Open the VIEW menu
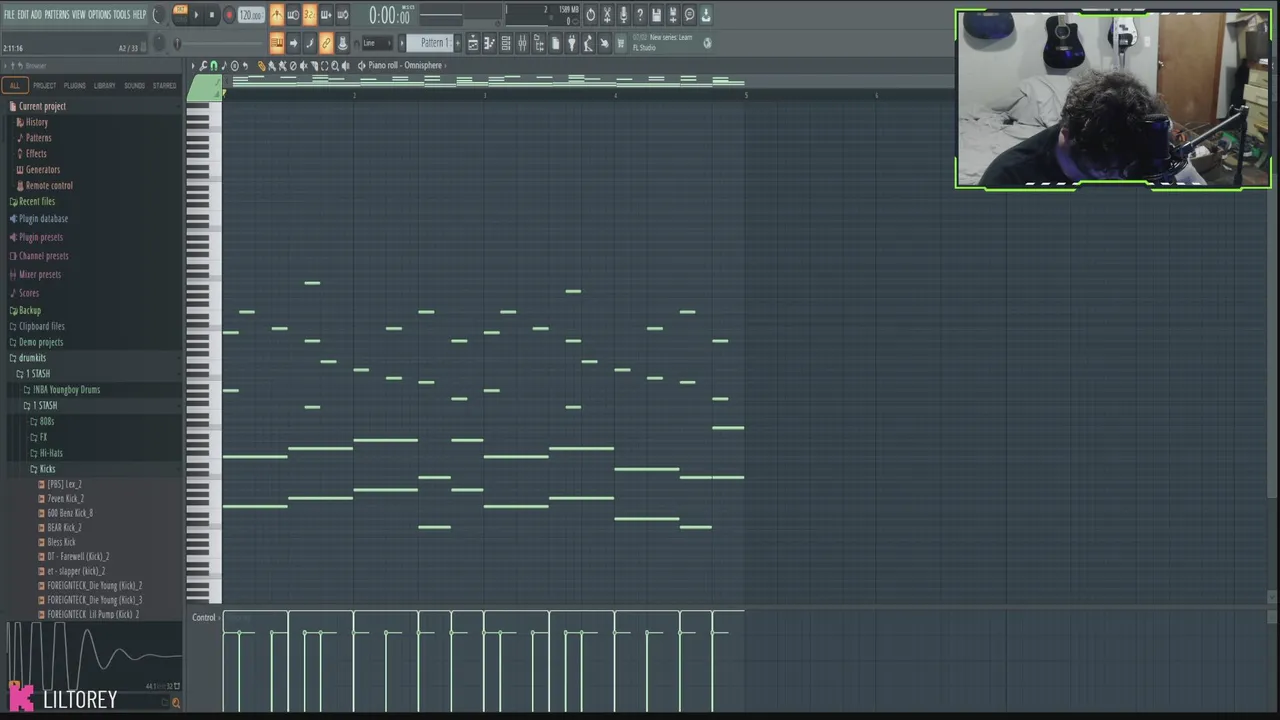 click(79, 15)
